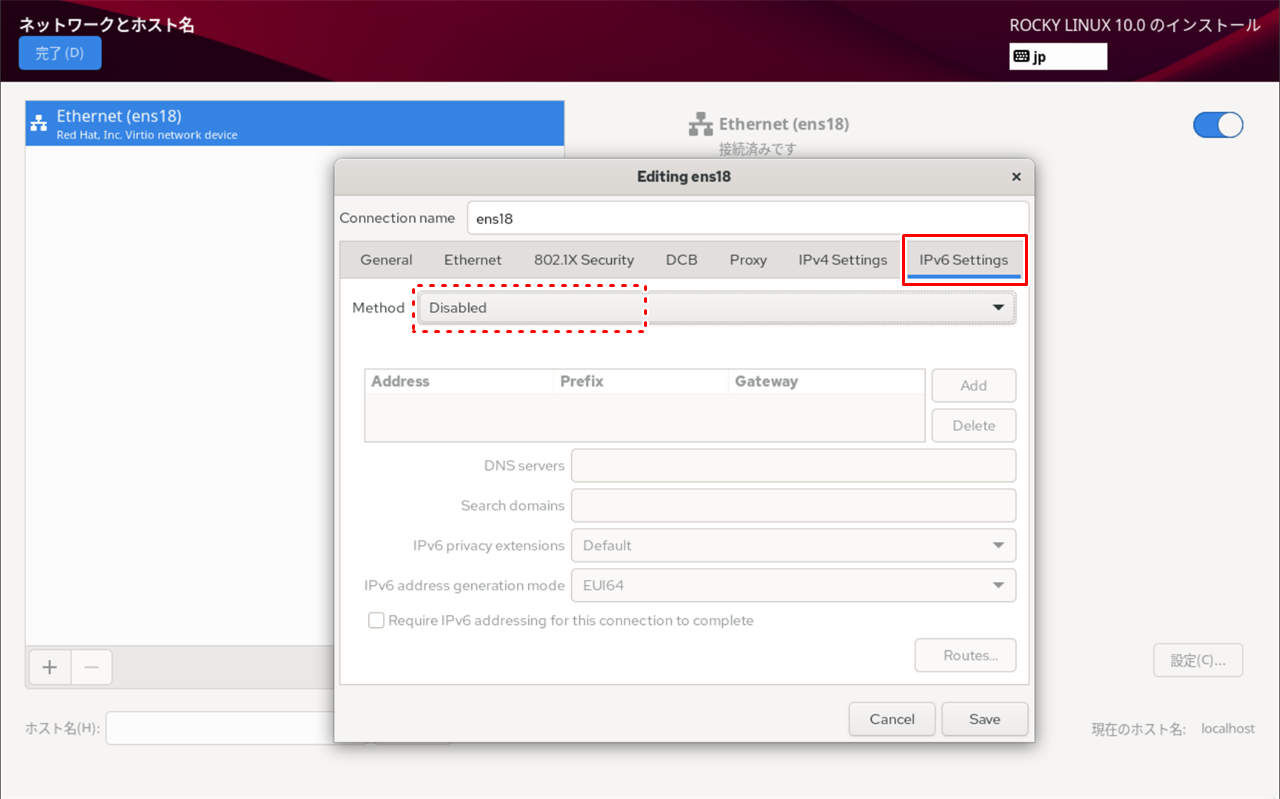The image size is (1280, 799).
Task: Open the DCB tab
Action: [x=681, y=260]
